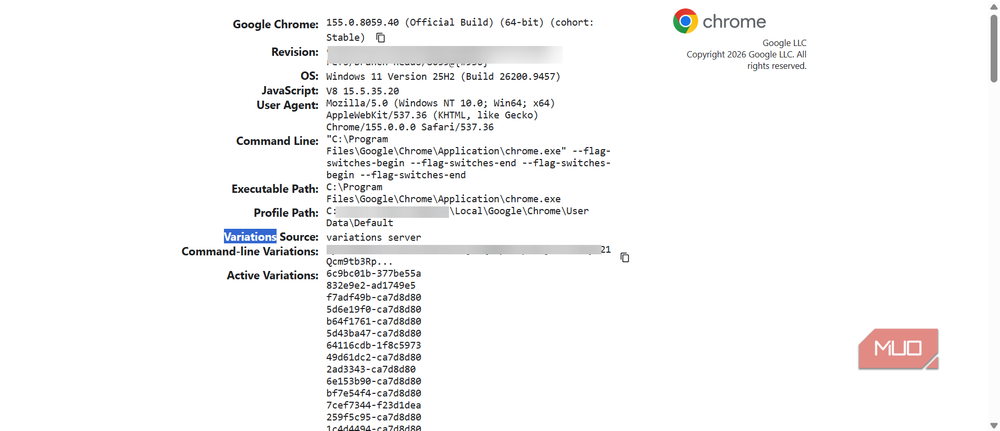1000x431 pixels.
Task: Copy the command-line variations string
Action: point(625,258)
